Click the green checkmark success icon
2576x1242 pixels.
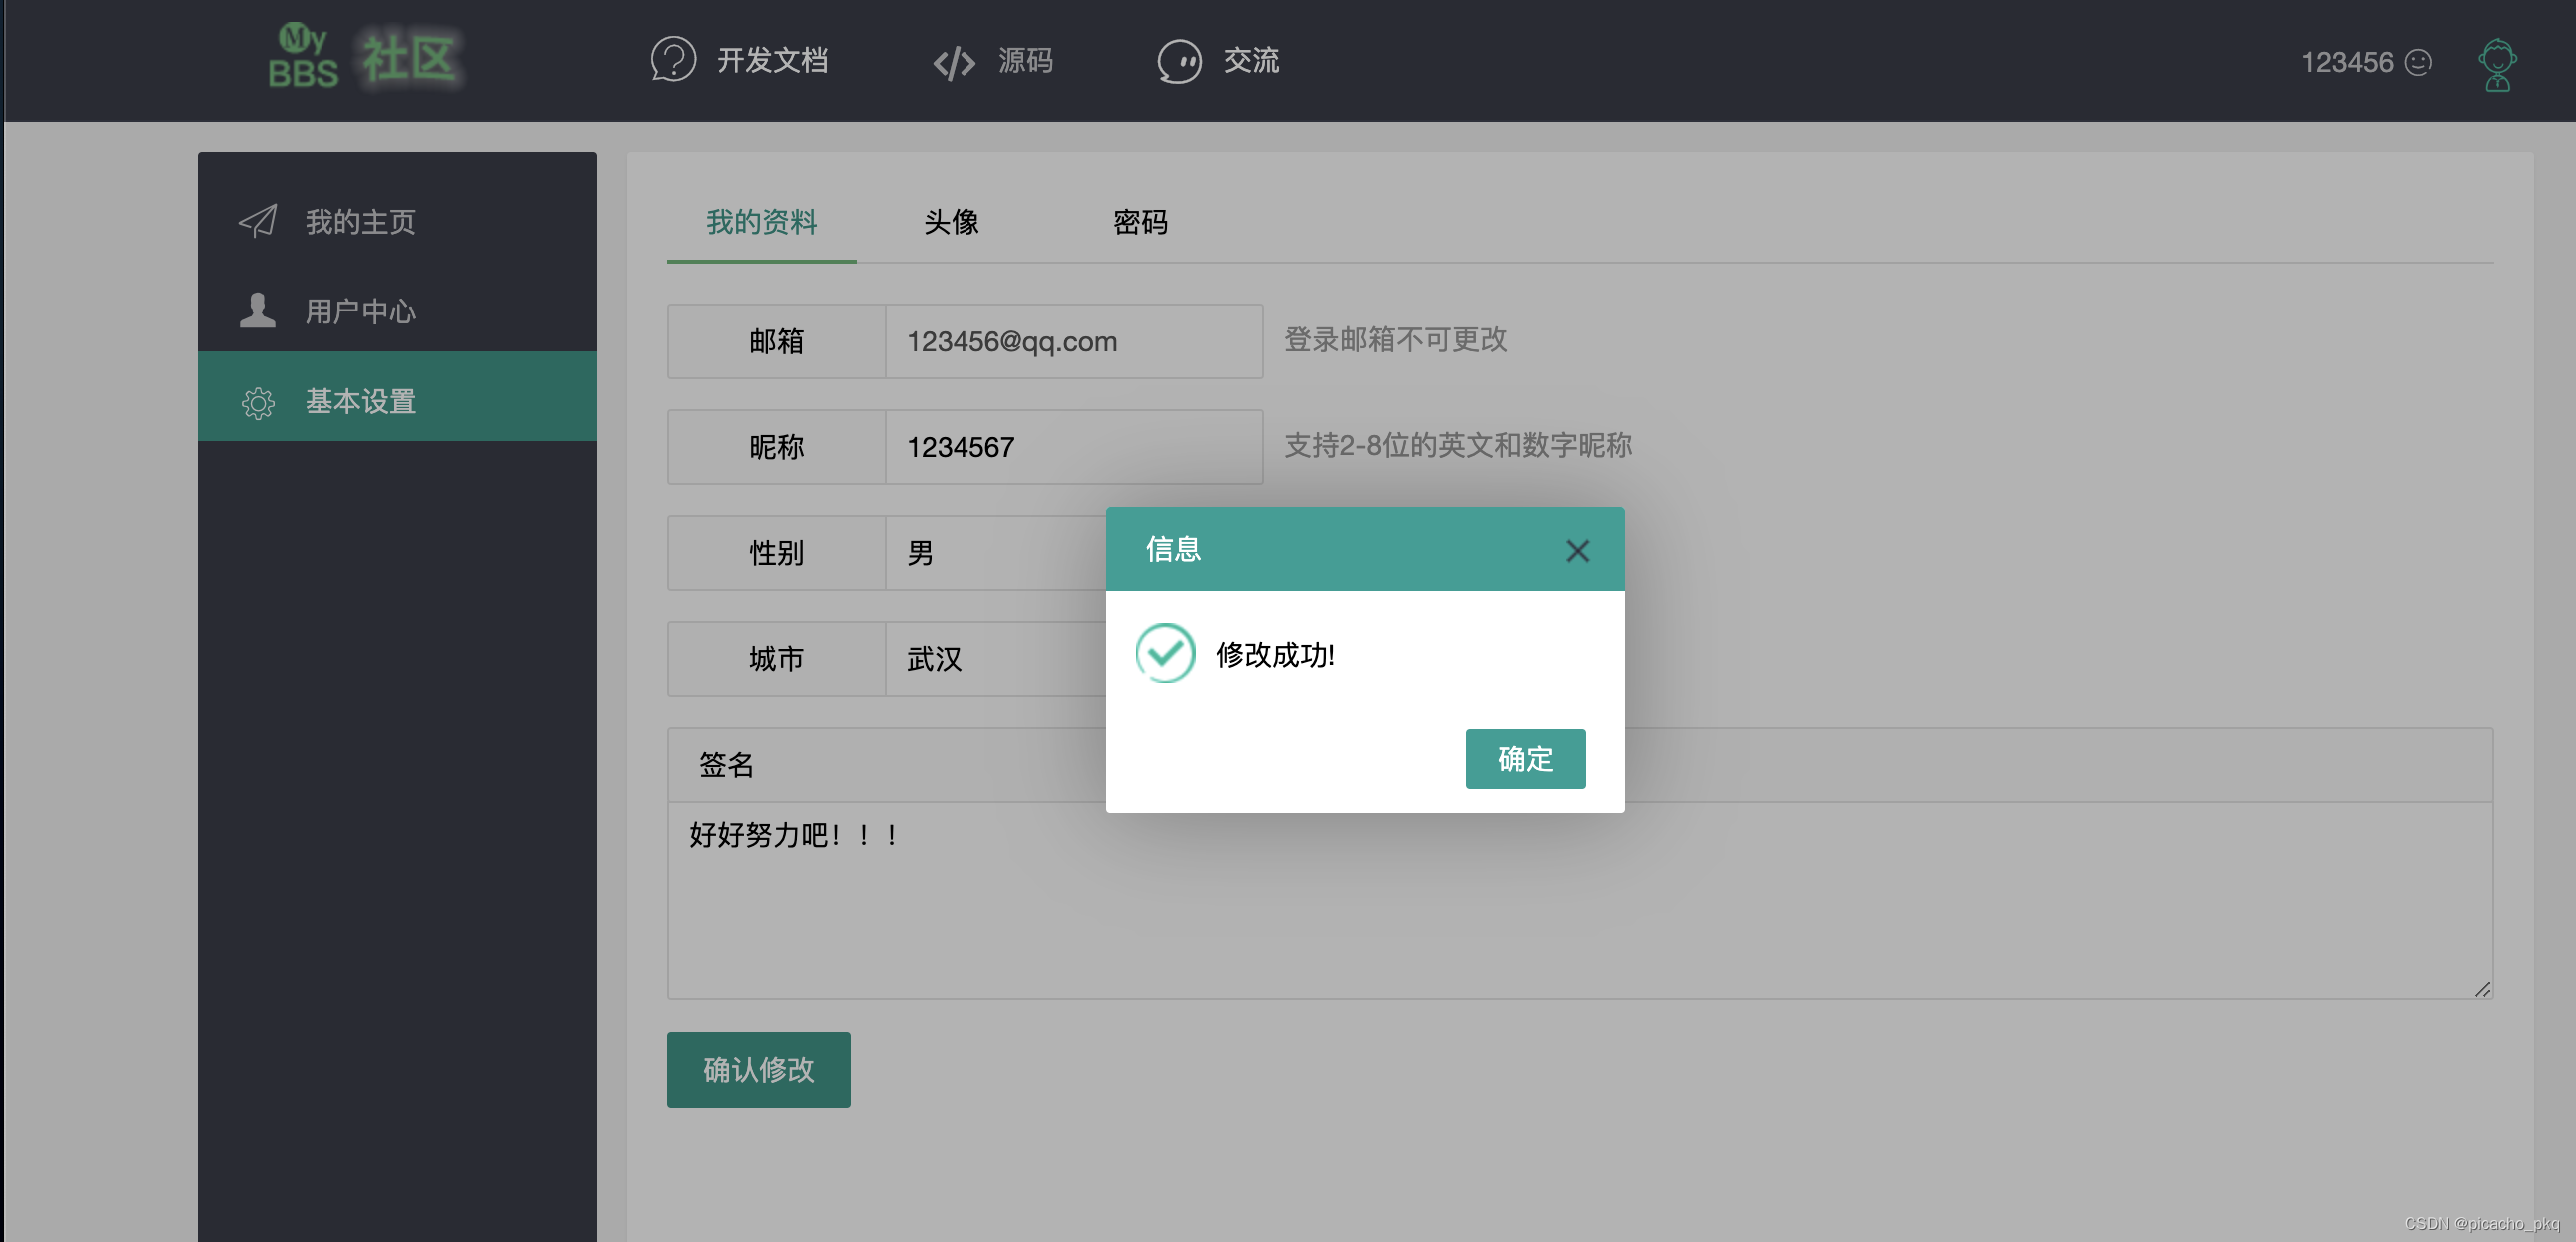(x=1165, y=654)
